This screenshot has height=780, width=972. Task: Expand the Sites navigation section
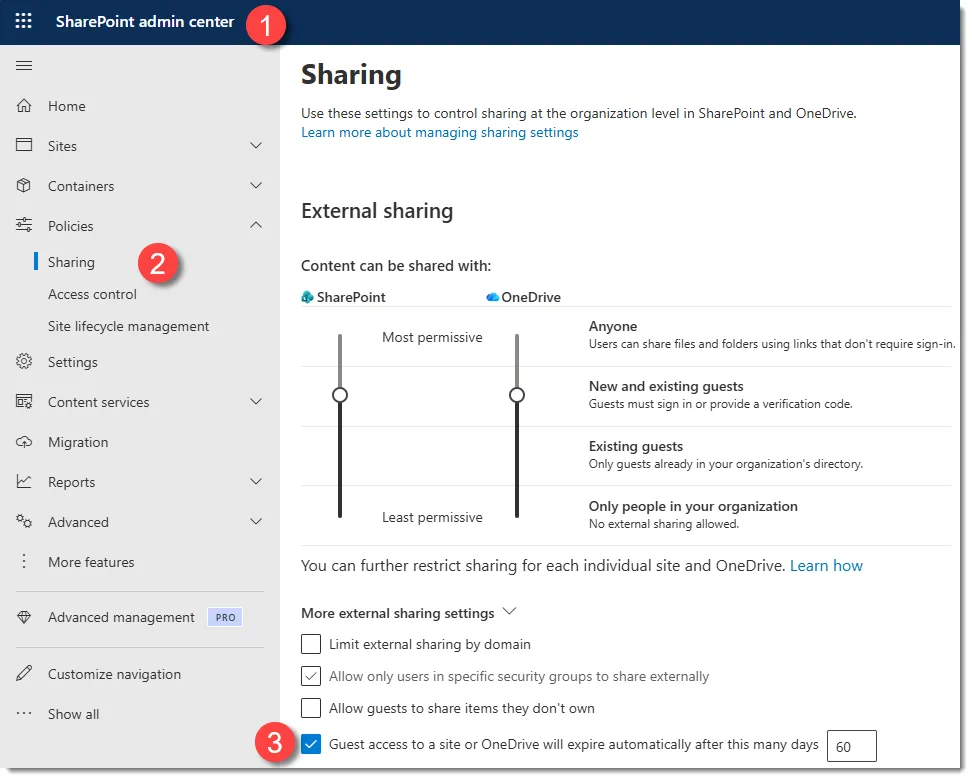(256, 145)
